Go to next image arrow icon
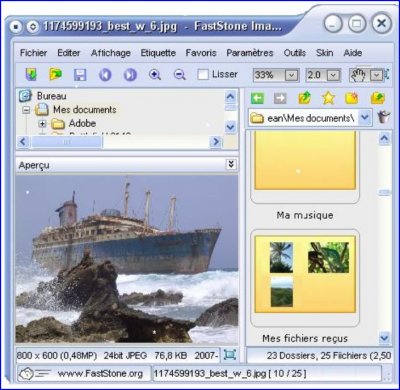400x390 pixels. coord(130,75)
